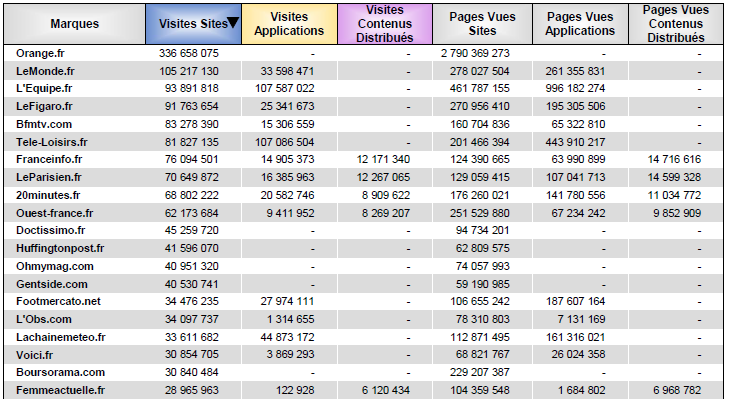730x399 pixels.
Task: Click the L'Equipe.fr brand name
Action: [44, 88]
